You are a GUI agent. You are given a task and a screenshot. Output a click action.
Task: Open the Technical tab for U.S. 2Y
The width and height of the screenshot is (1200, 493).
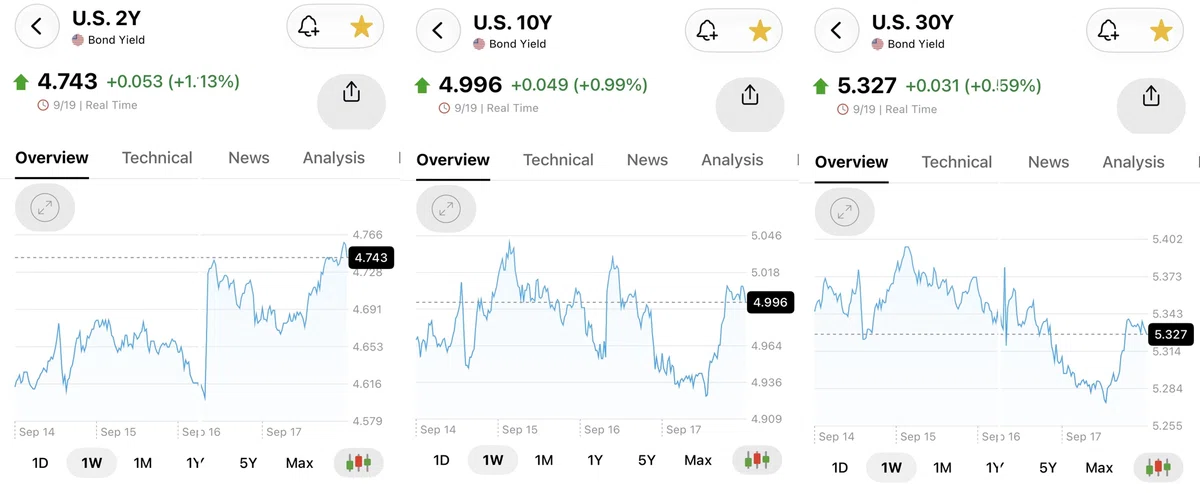[157, 157]
